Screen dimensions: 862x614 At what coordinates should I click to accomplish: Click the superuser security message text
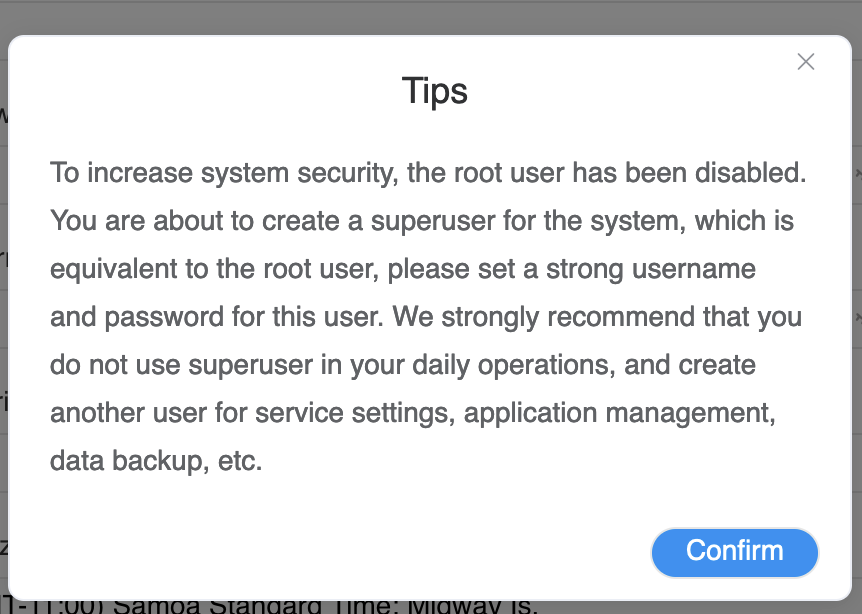(428, 317)
